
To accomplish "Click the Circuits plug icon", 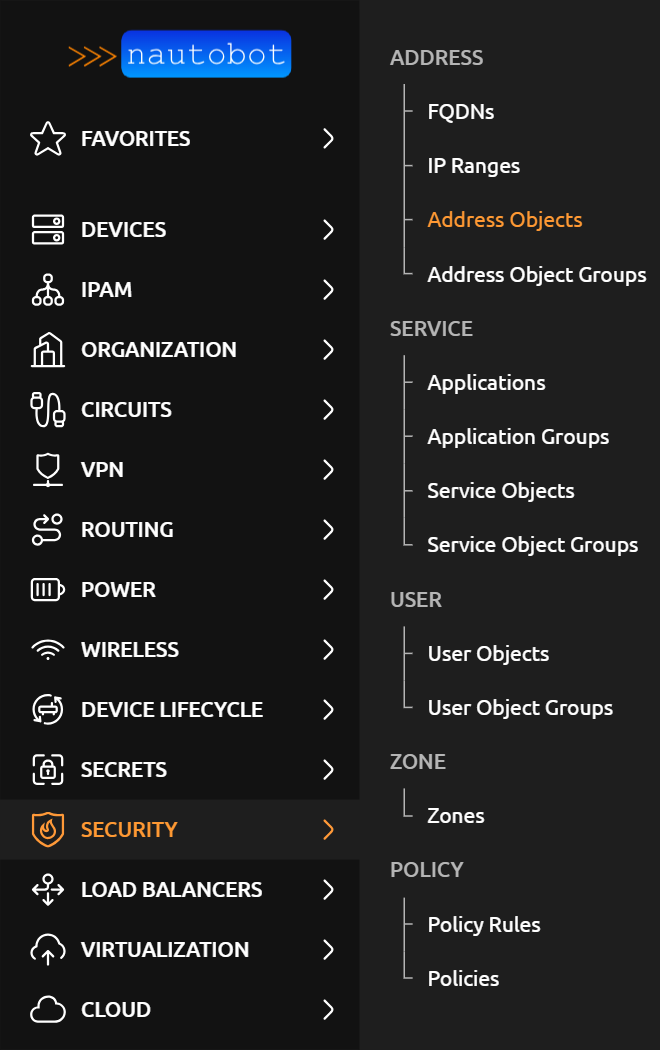I will pyautogui.click(x=47, y=409).
